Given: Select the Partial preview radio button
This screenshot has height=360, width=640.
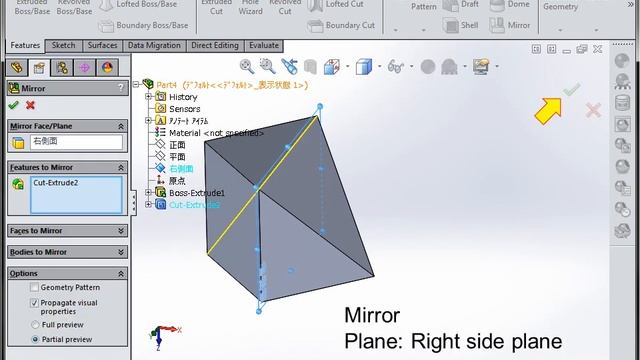Looking at the screenshot, I should [35, 339].
